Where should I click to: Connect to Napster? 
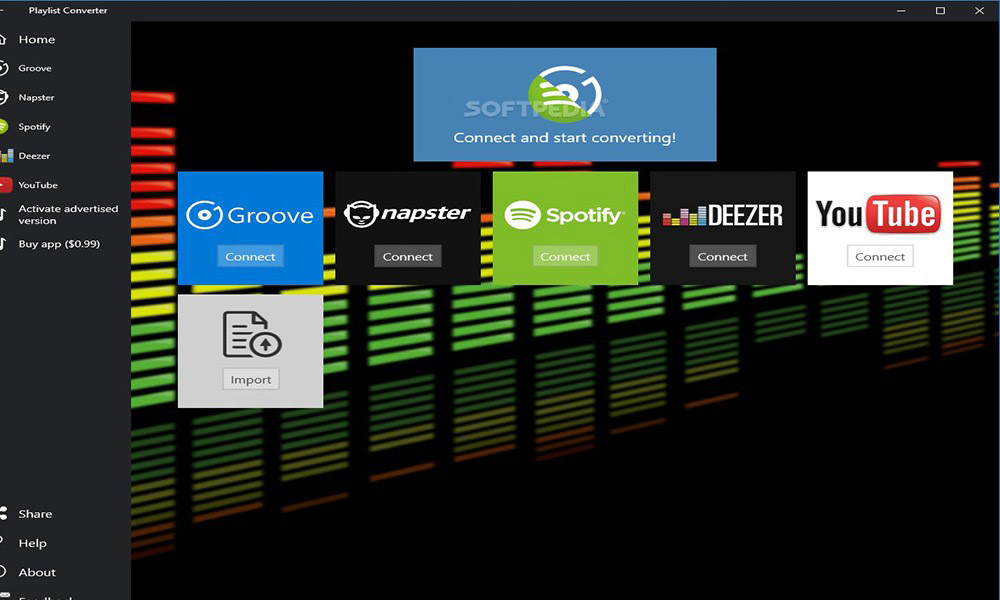click(408, 256)
